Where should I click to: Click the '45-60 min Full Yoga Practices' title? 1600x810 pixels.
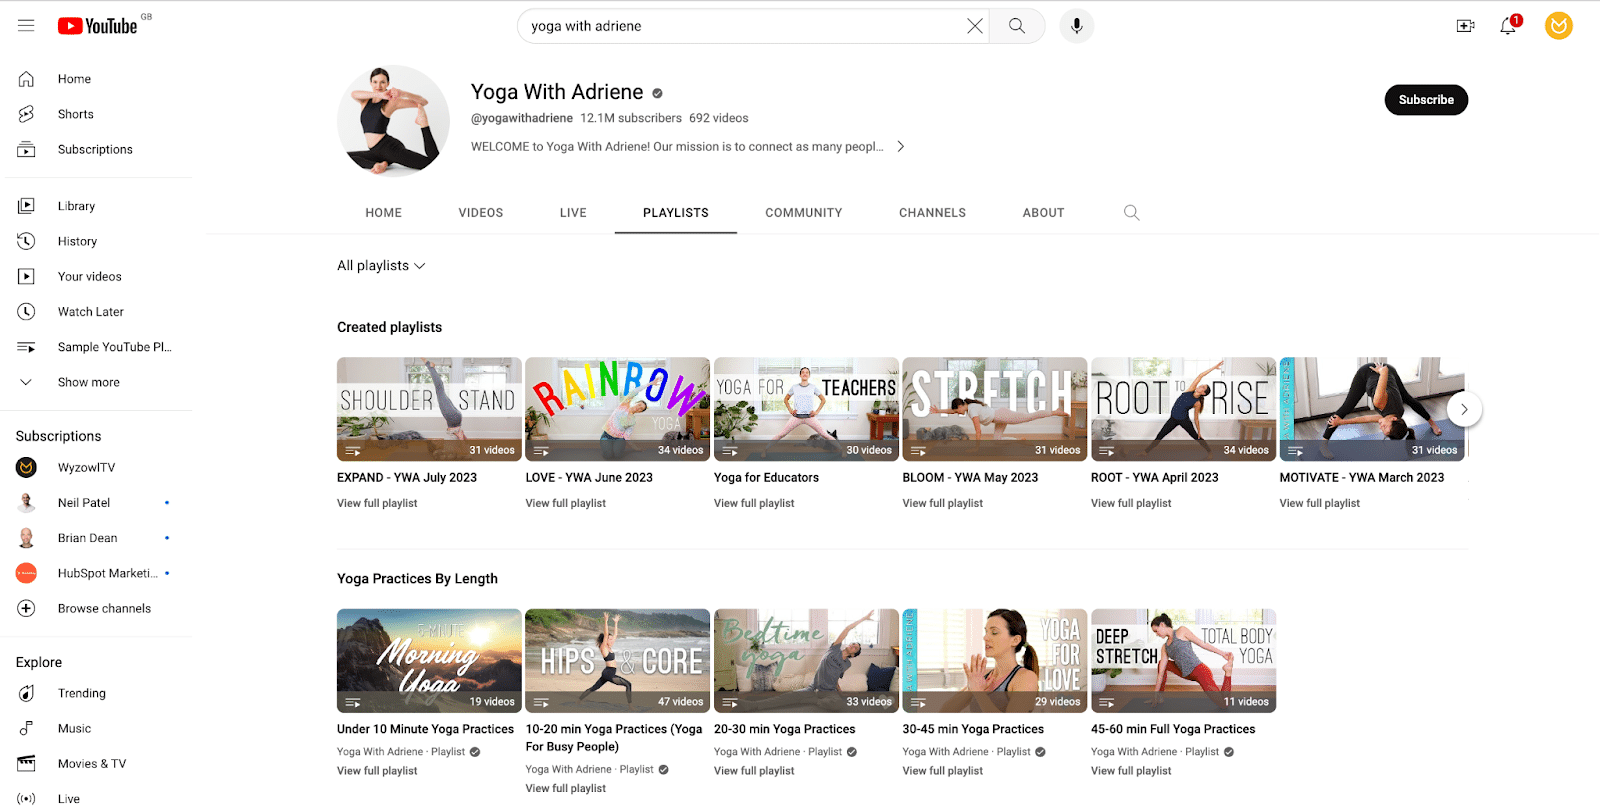point(1173,729)
